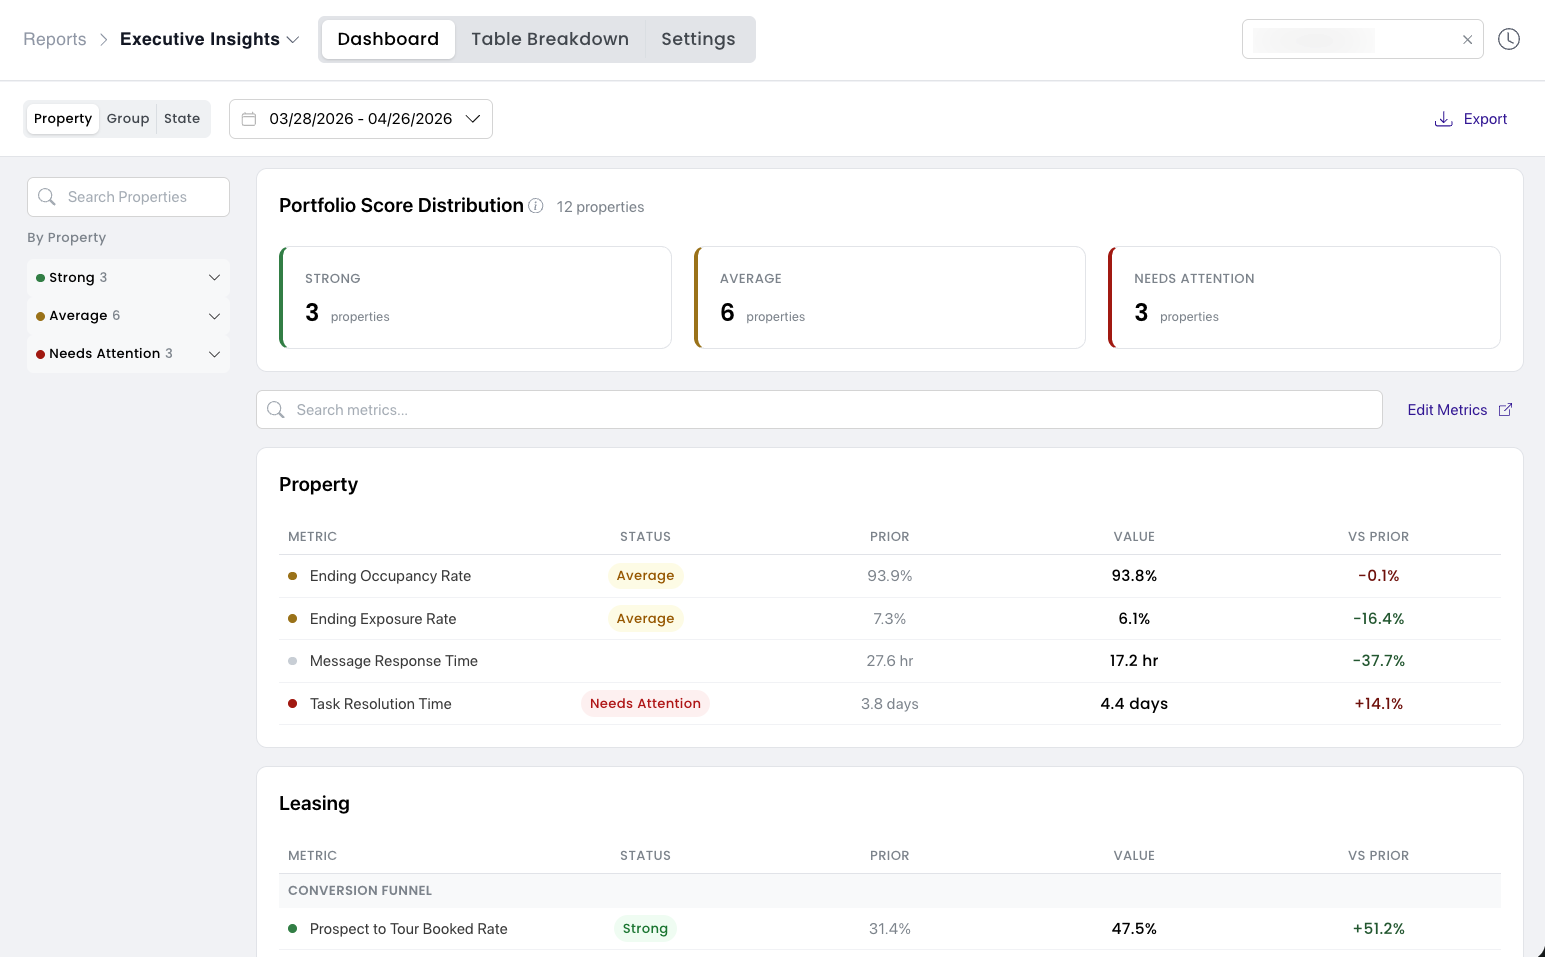1545x957 pixels.
Task: Click the 6.1% exposure value
Action: tap(1134, 619)
